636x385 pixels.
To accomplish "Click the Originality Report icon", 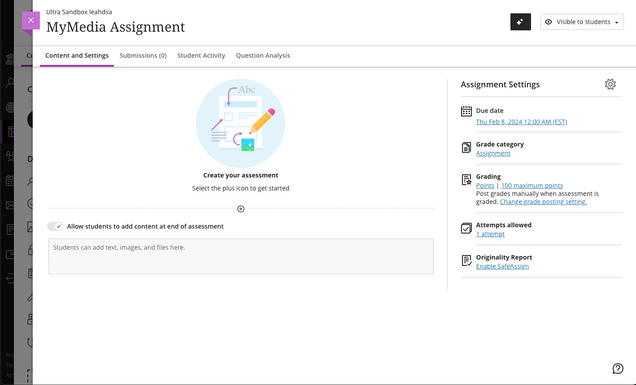I will coord(466,260).
